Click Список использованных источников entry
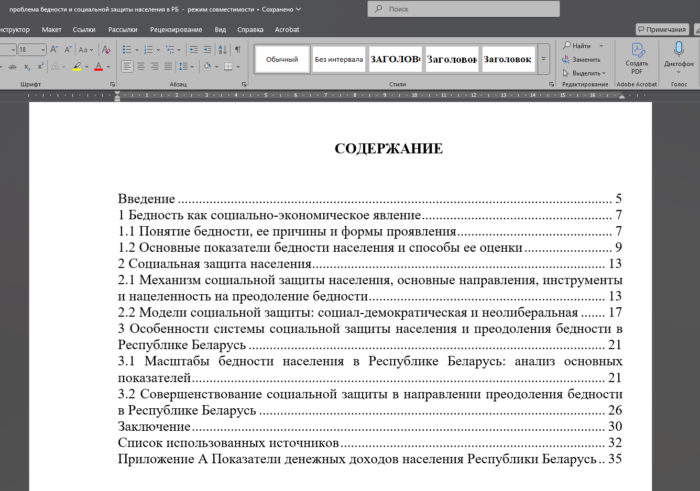700x491 pixels. point(370,442)
